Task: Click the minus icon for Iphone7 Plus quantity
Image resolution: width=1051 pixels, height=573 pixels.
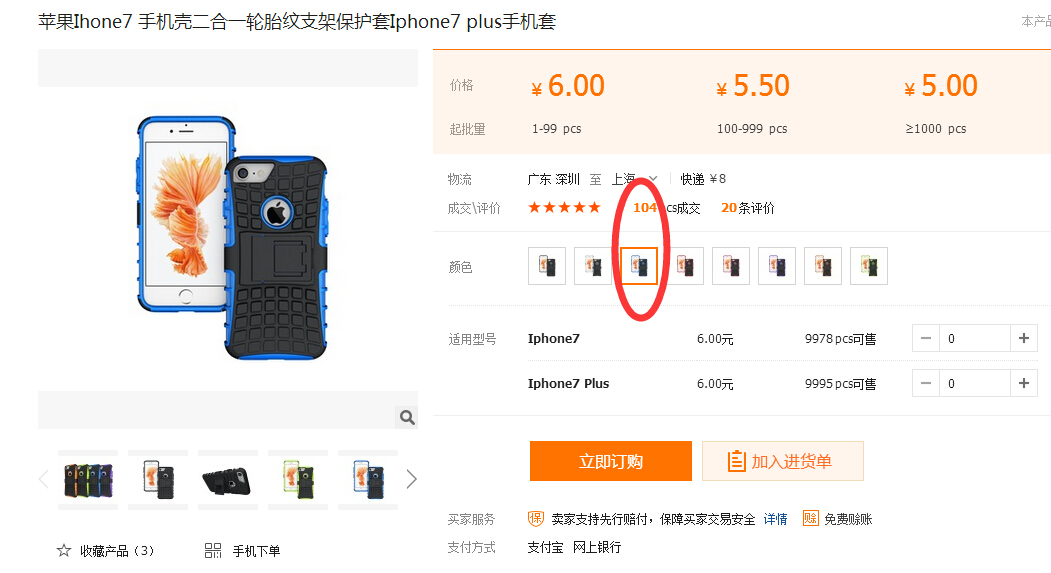Action: pyautogui.click(x=926, y=383)
